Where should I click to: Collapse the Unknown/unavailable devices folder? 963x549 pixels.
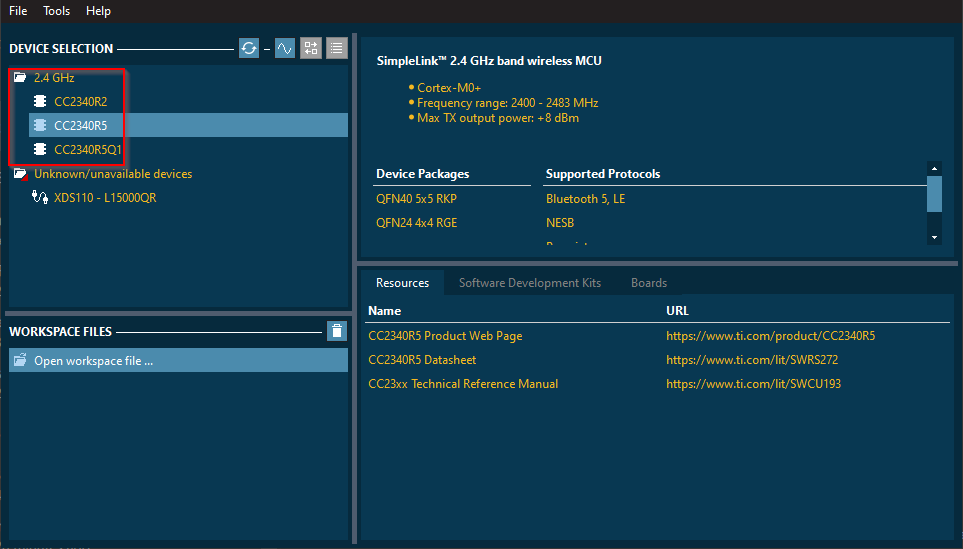pyautogui.click(x=20, y=174)
